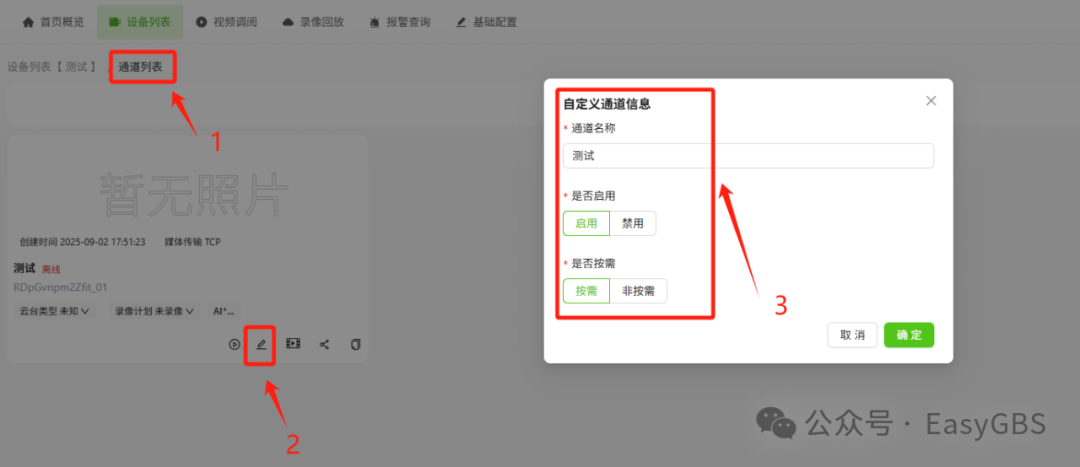The height and width of the screenshot is (467, 1080).
Task: Click the 创建时间 2025-09-02 17:51:23 text
Action: [x=83, y=242]
